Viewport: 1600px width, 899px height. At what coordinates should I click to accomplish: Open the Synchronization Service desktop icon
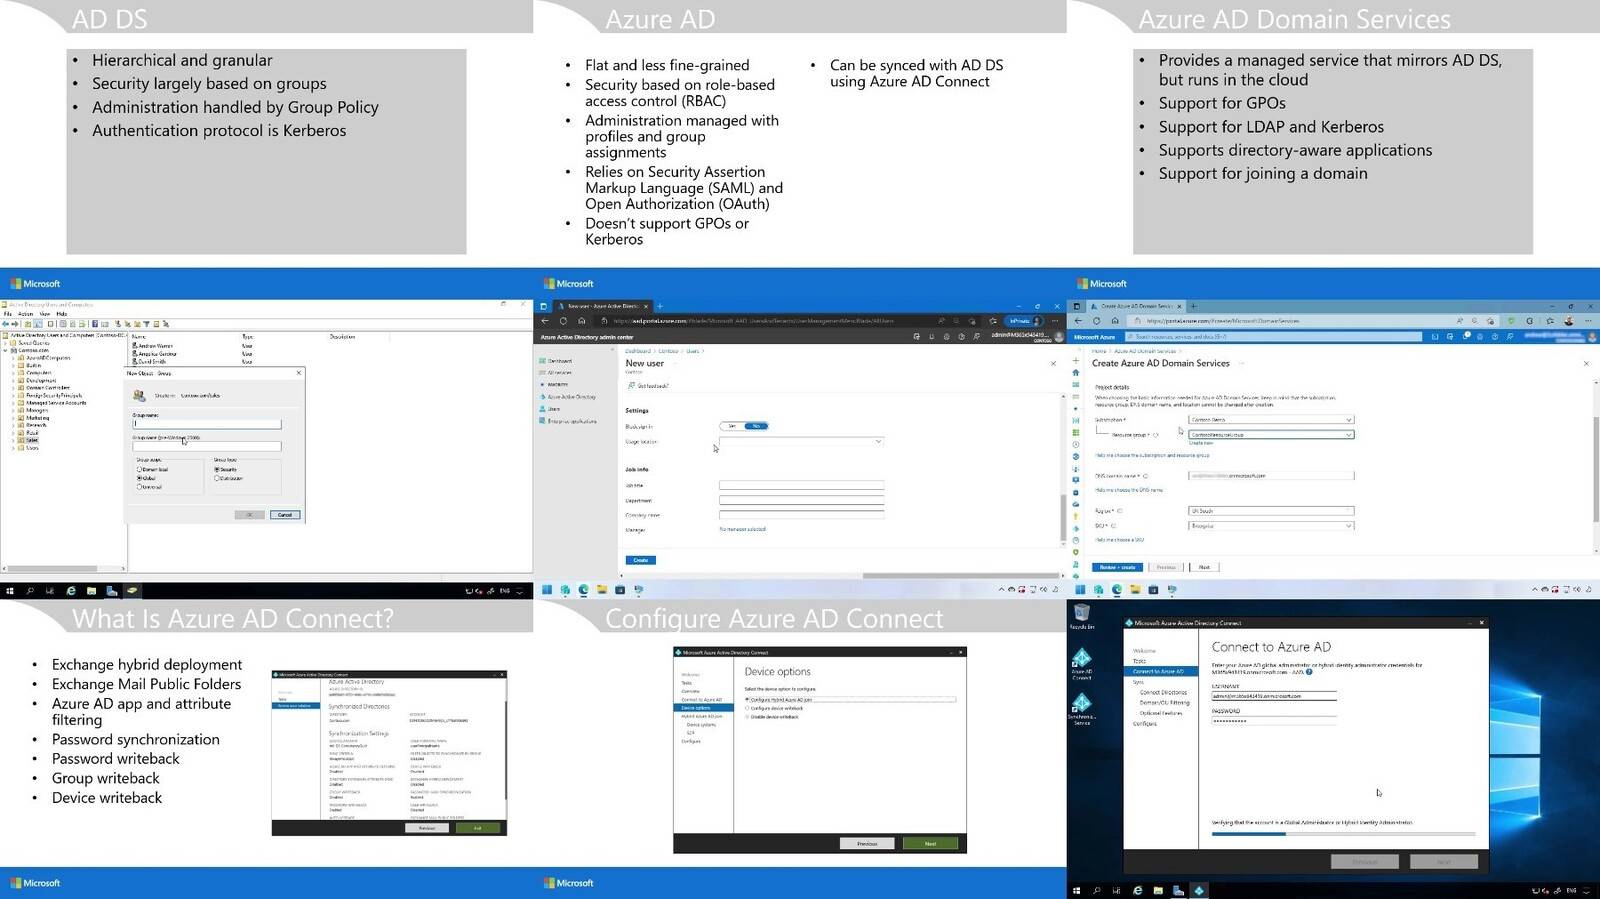pyautogui.click(x=1081, y=708)
